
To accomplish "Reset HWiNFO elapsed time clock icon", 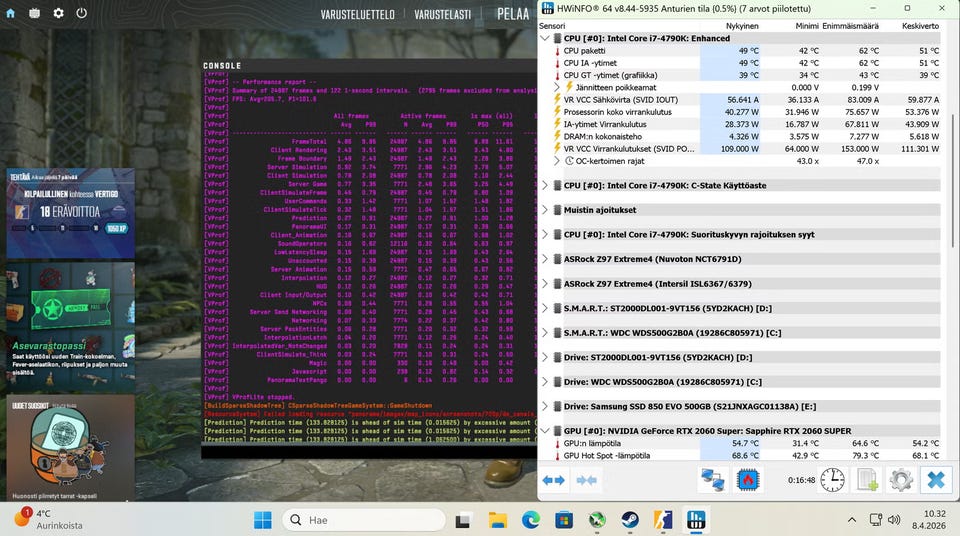I will click(x=832, y=480).
